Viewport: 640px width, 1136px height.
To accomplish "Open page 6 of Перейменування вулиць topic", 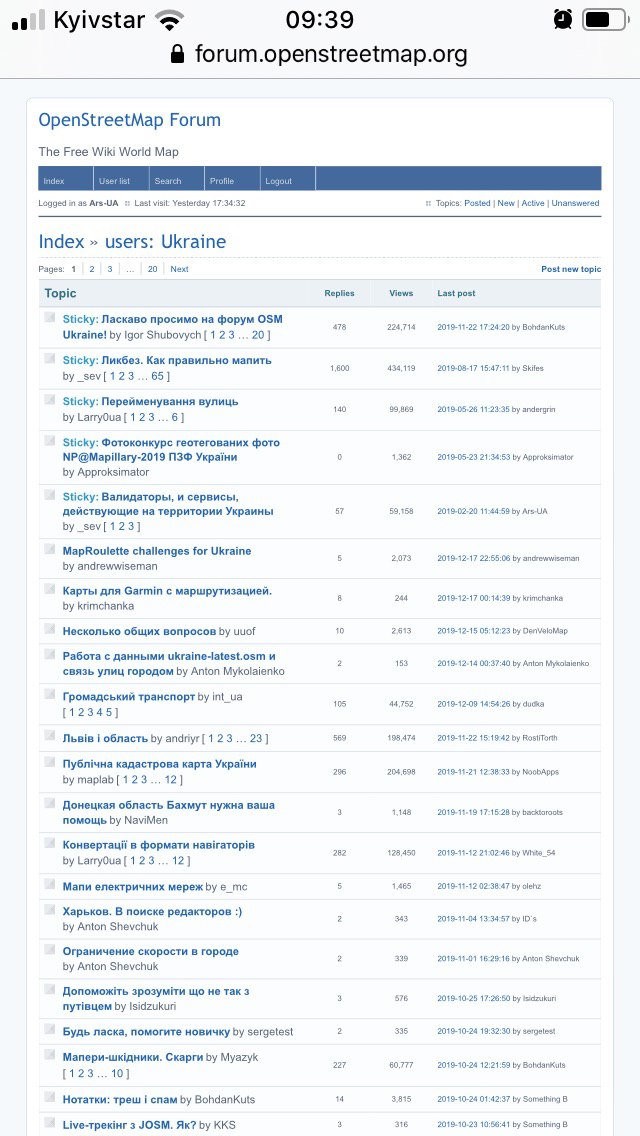I will tap(175, 417).
